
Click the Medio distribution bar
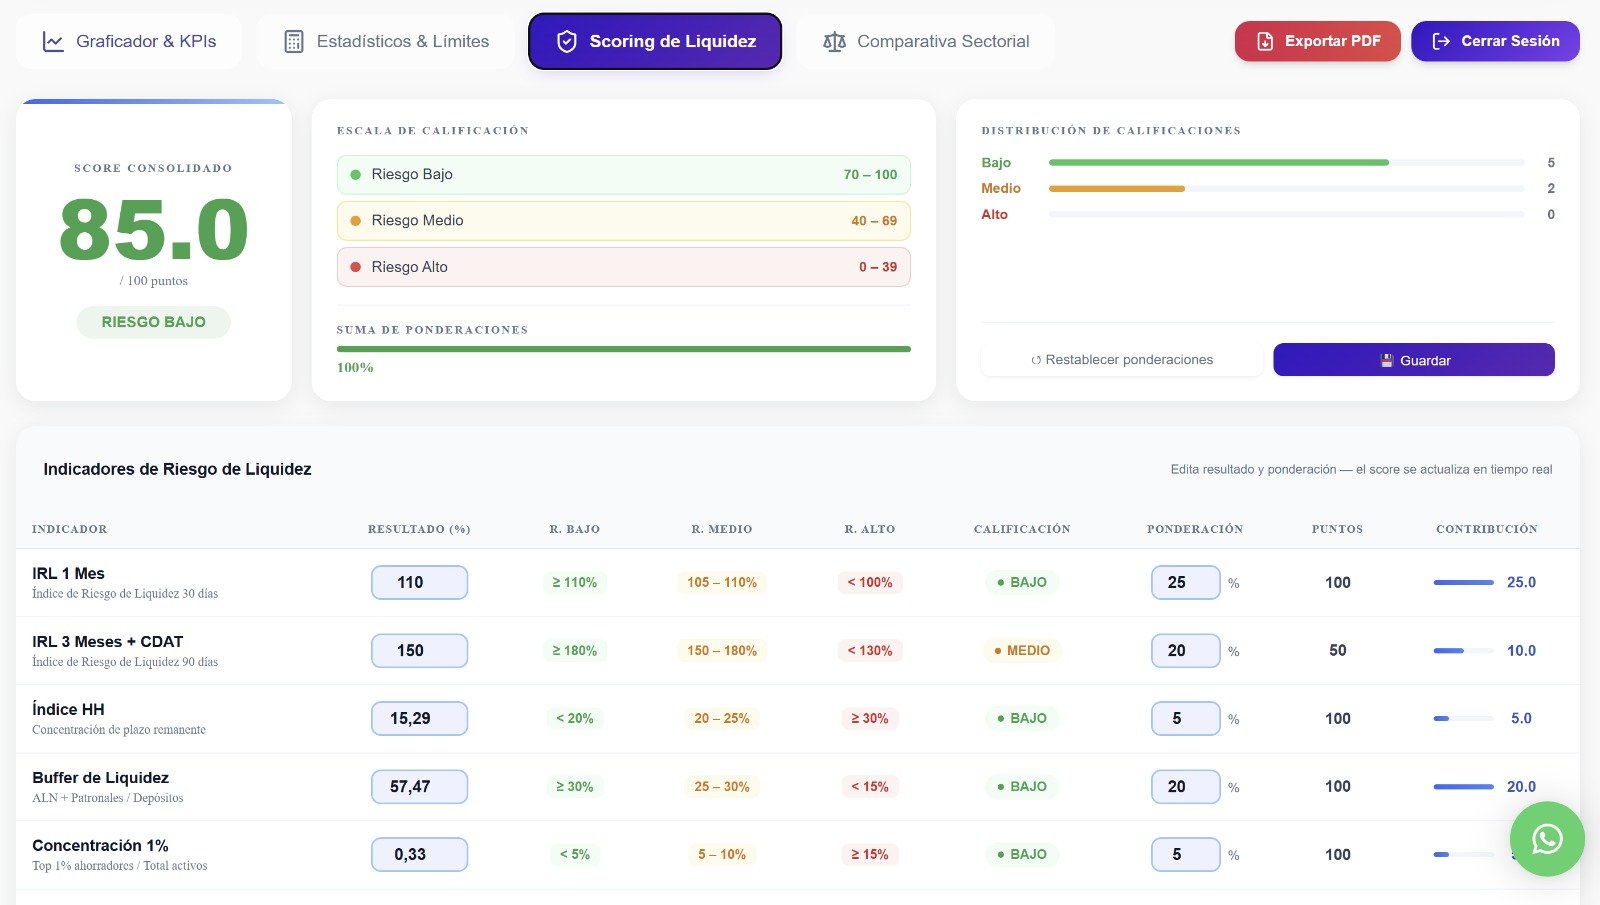point(1286,188)
